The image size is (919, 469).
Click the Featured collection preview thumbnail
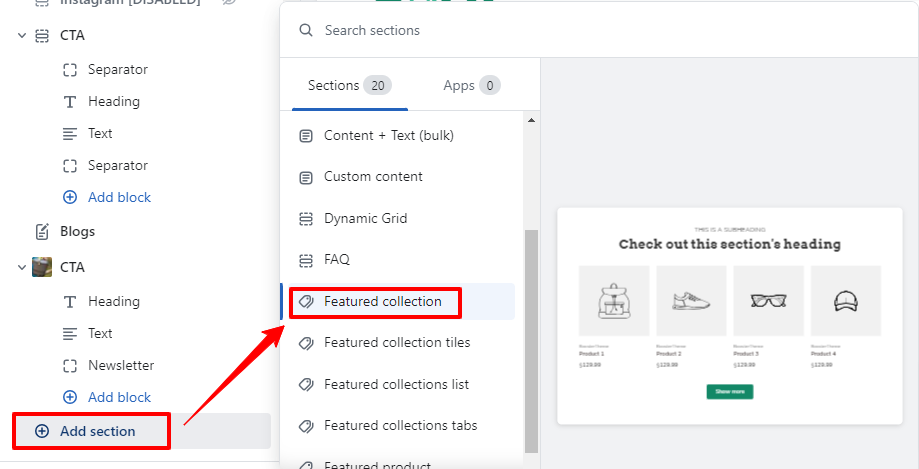click(729, 315)
